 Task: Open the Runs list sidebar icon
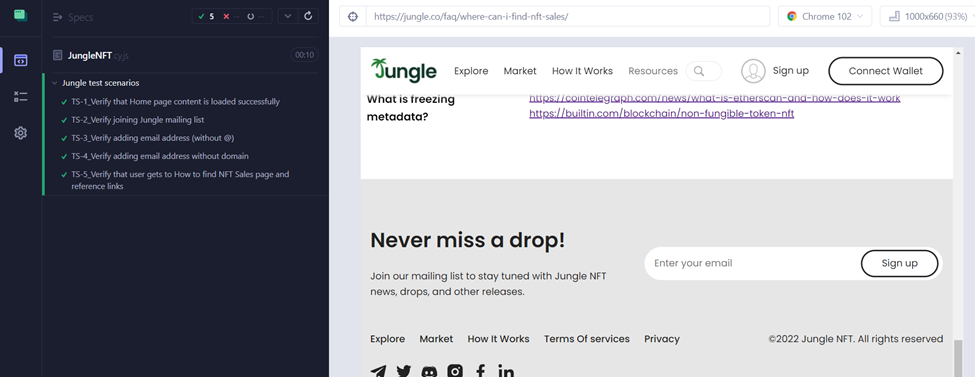tap(21, 96)
